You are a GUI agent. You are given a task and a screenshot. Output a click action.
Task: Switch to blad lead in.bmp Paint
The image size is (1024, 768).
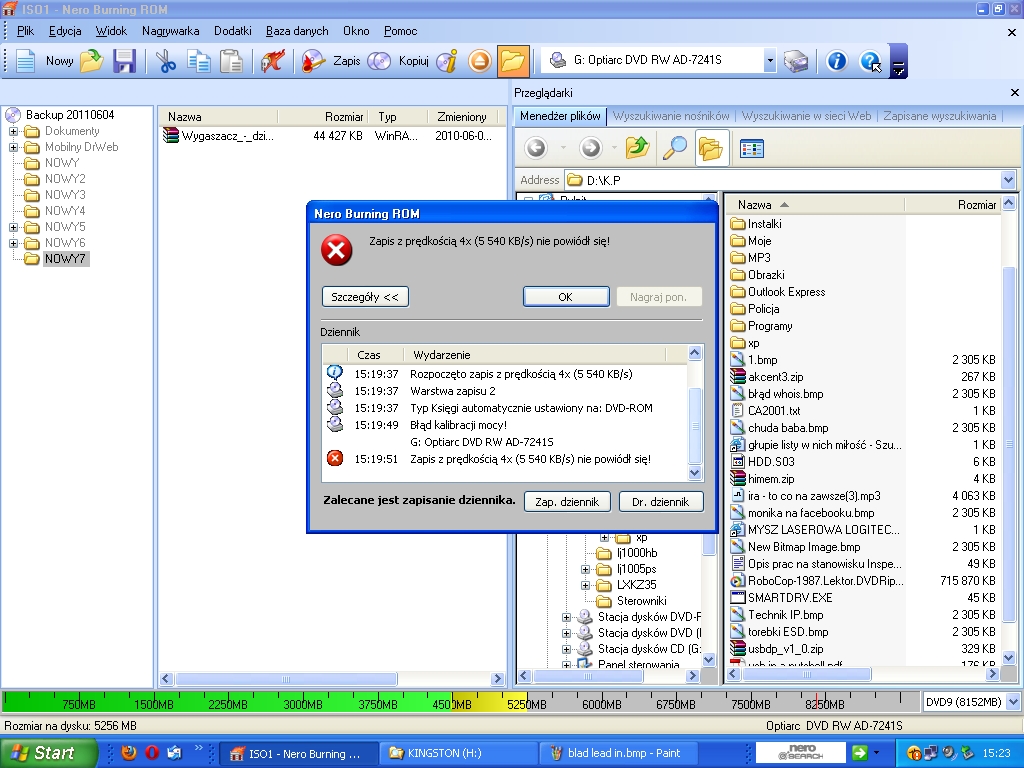(619, 753)
